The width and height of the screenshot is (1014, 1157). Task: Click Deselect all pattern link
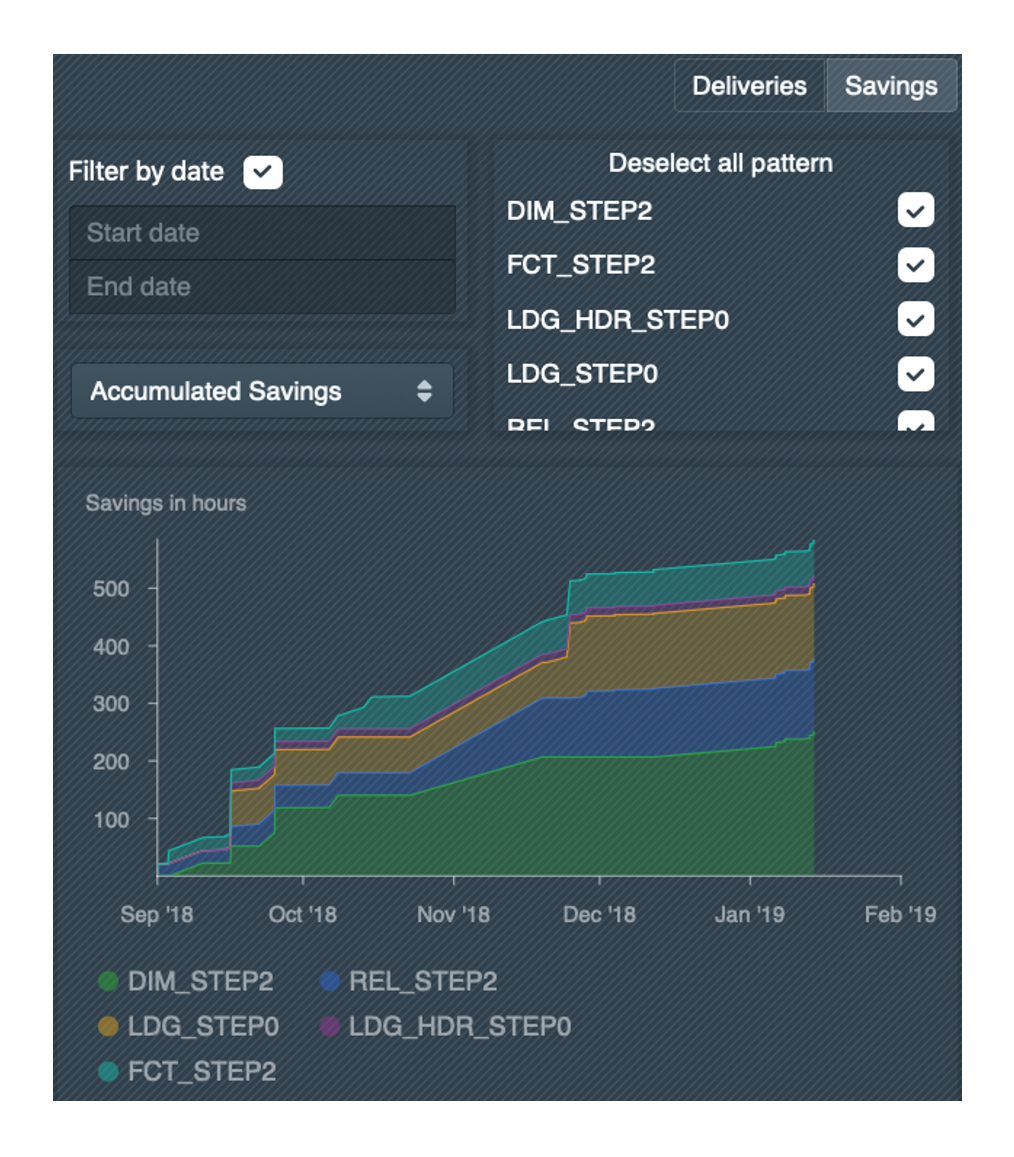coord(720,163)
